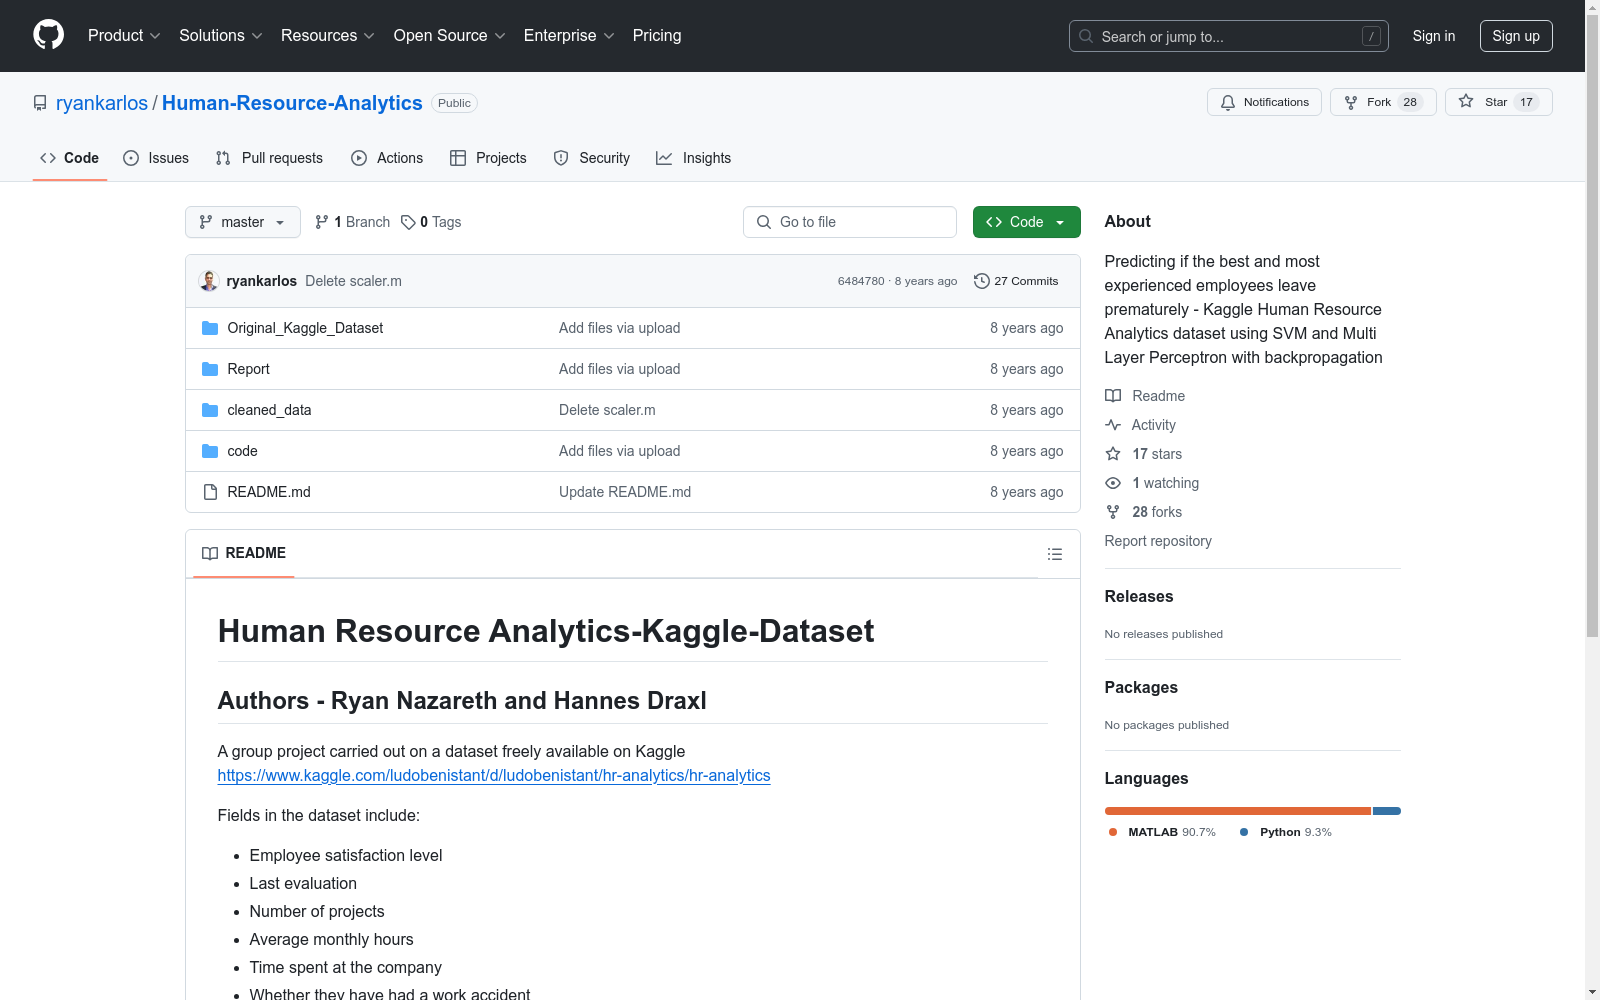The width and height of the screenshot is (1600, 1000).
Task: Switch to the Code tab
Action: click(70, 158)
